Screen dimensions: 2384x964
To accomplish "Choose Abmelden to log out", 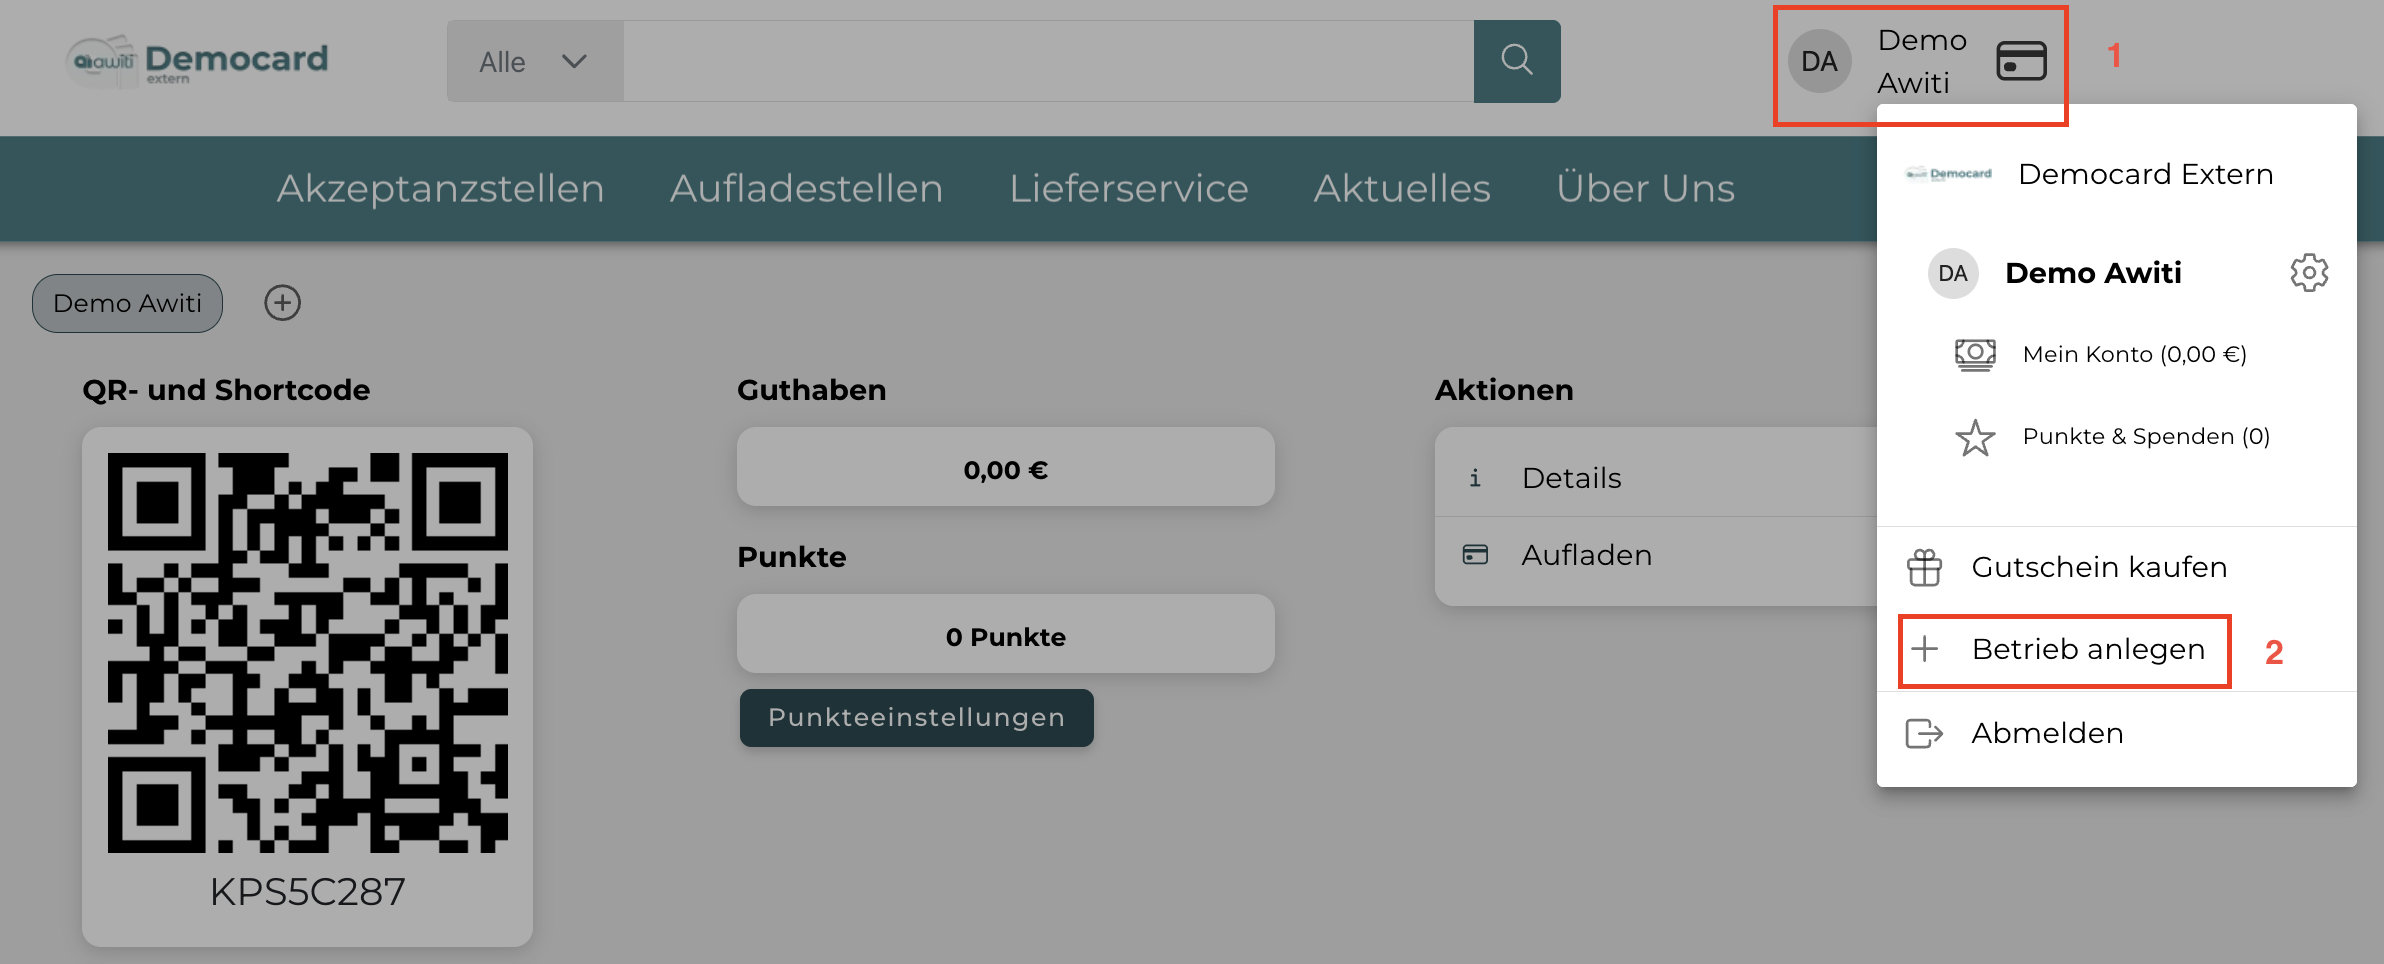I will tap(2047, 733).
